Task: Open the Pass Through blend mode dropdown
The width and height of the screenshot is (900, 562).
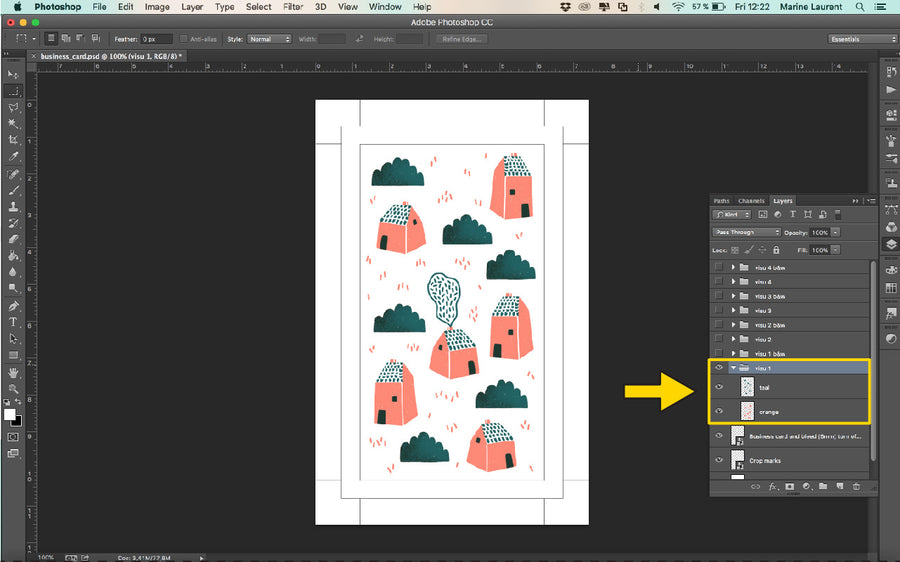Action: point(746,232)
